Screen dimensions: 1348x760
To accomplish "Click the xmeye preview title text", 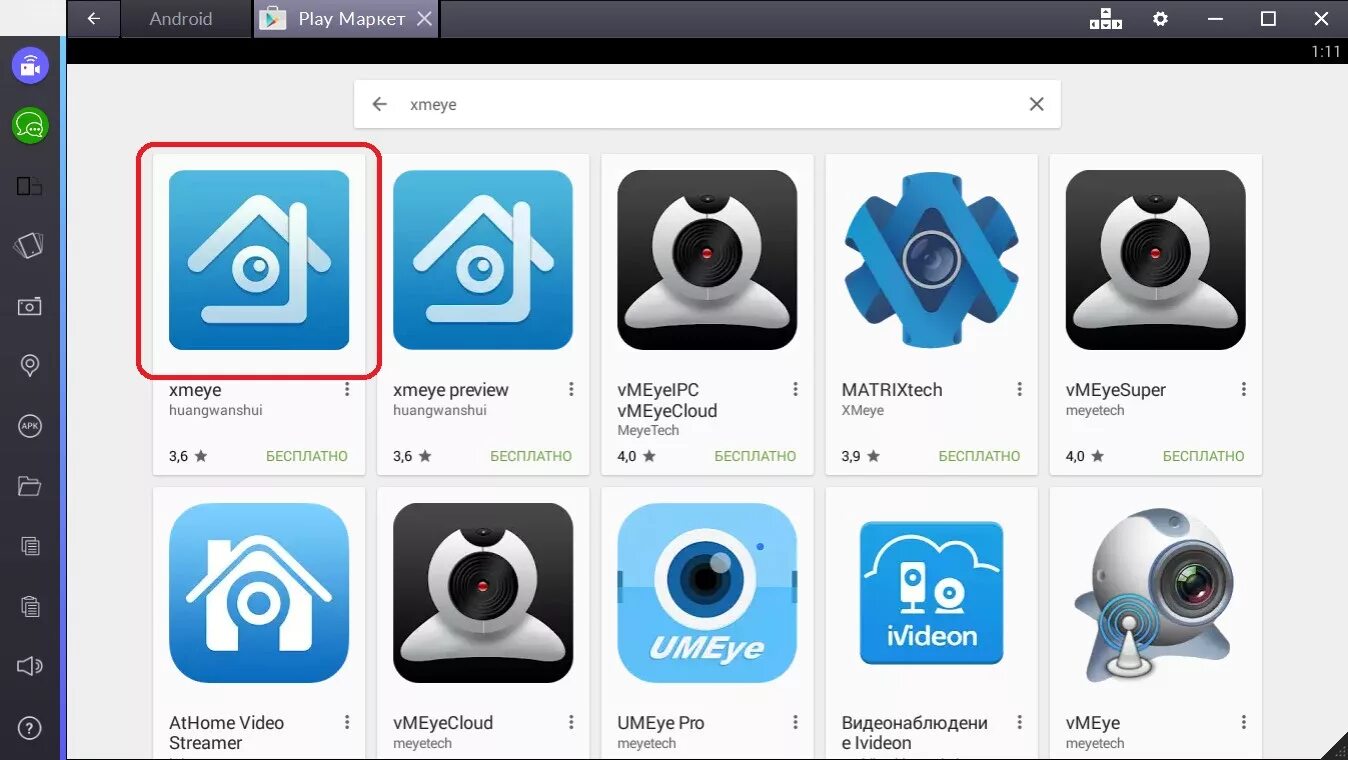I will (x=451, y=390).
